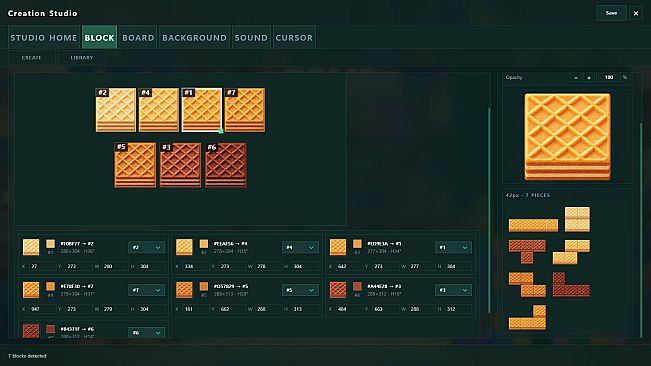Select the Create sub-tab

pyautogui.click(x=32, y=58)
